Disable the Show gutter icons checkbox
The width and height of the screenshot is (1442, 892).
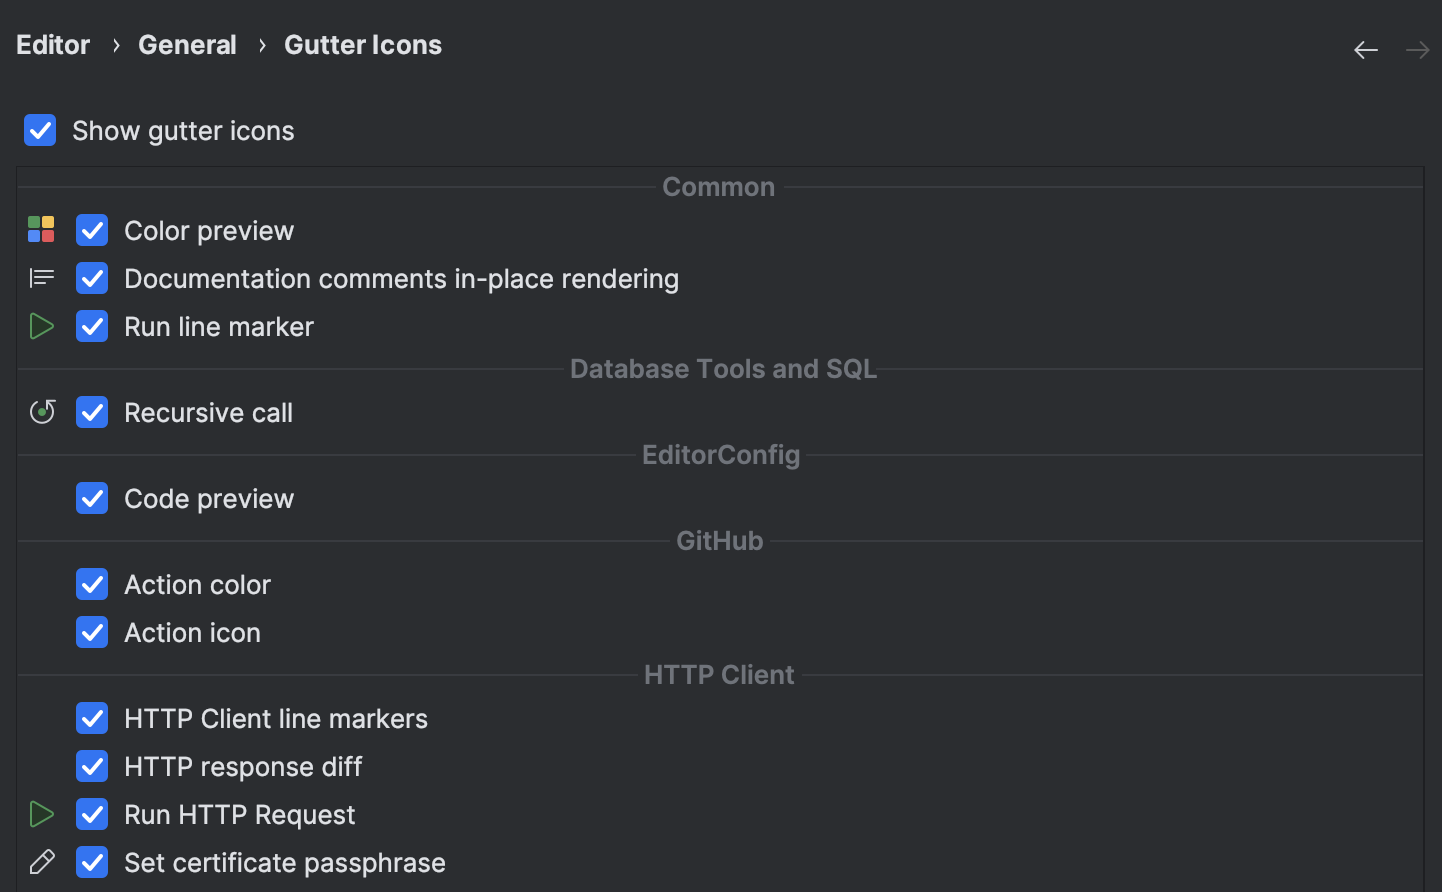click(x=40, y=130)
